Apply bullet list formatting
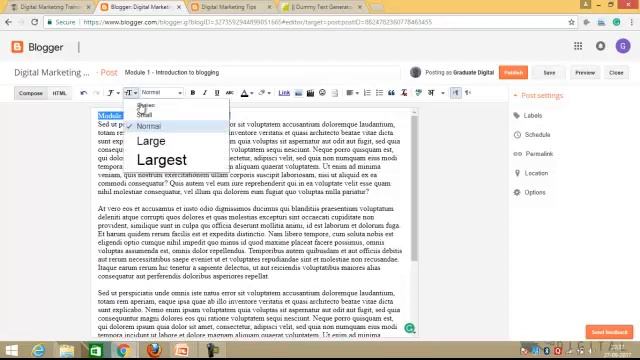This screenshot has height=360, width=640. coord(379,93)
